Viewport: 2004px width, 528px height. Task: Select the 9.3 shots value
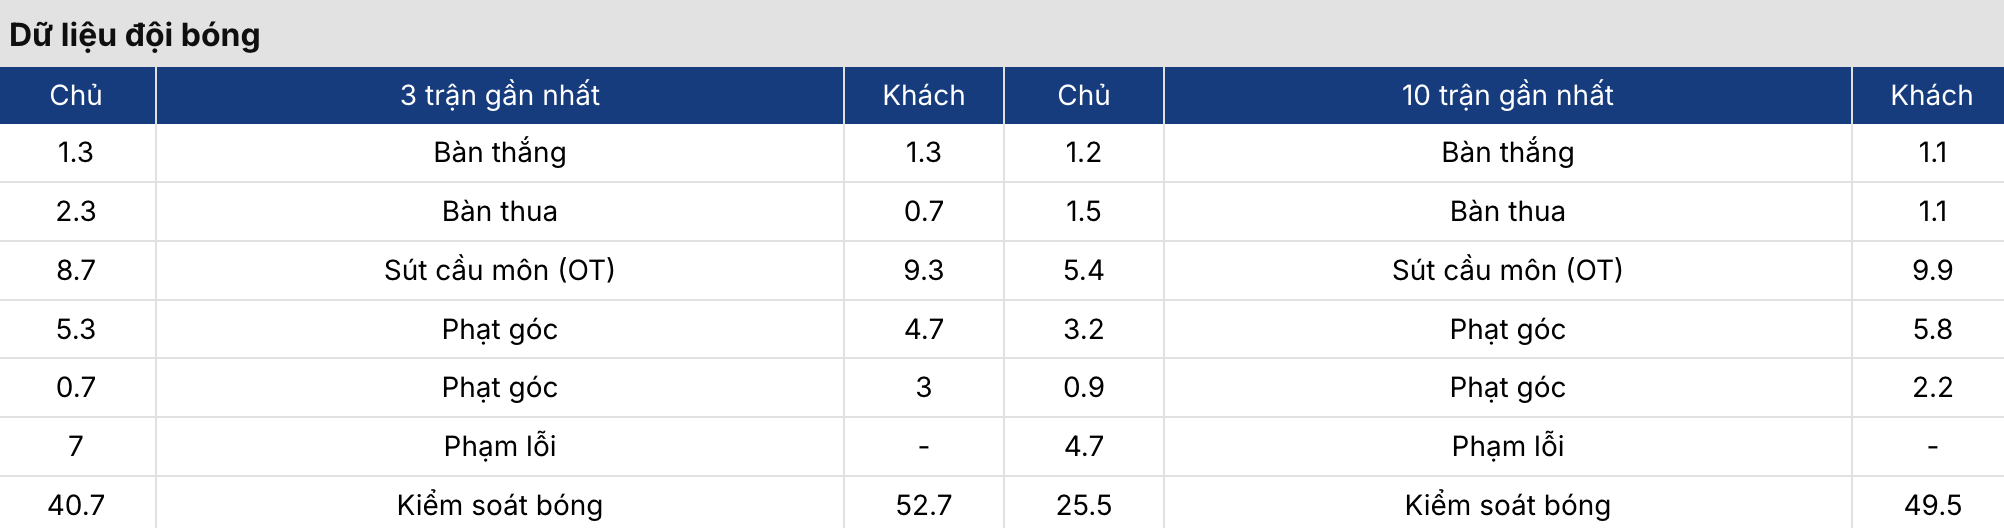pos(923,270)
